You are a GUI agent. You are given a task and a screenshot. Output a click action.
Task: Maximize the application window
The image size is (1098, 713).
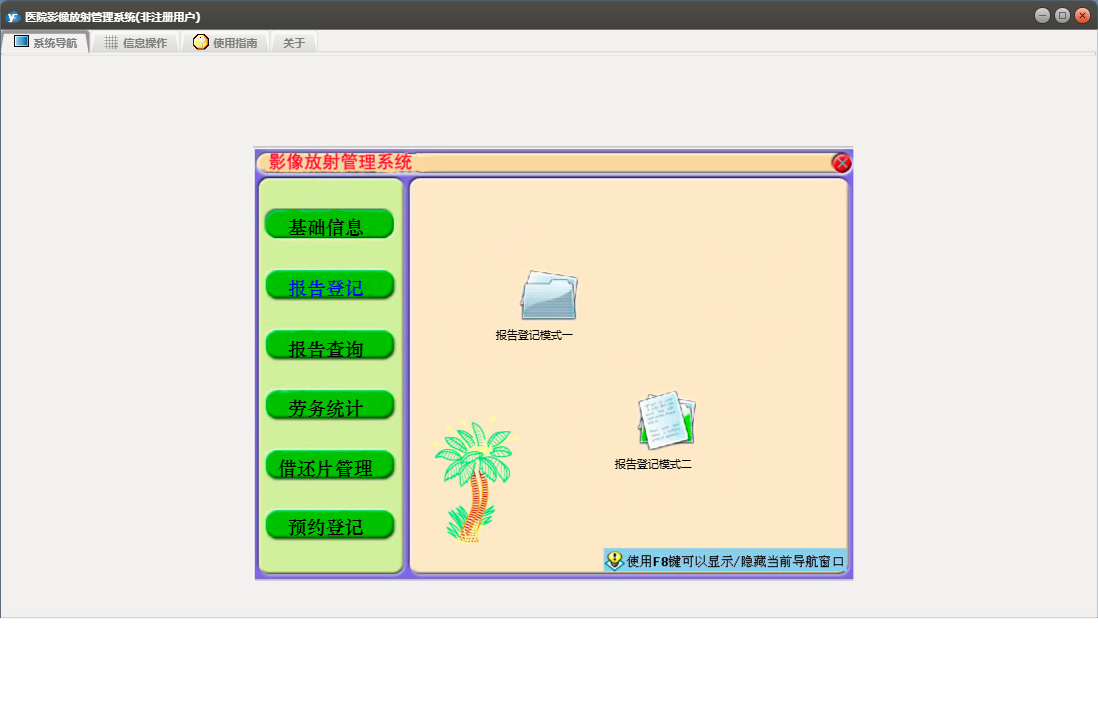pyautogui.click(x=1062, y=15)
